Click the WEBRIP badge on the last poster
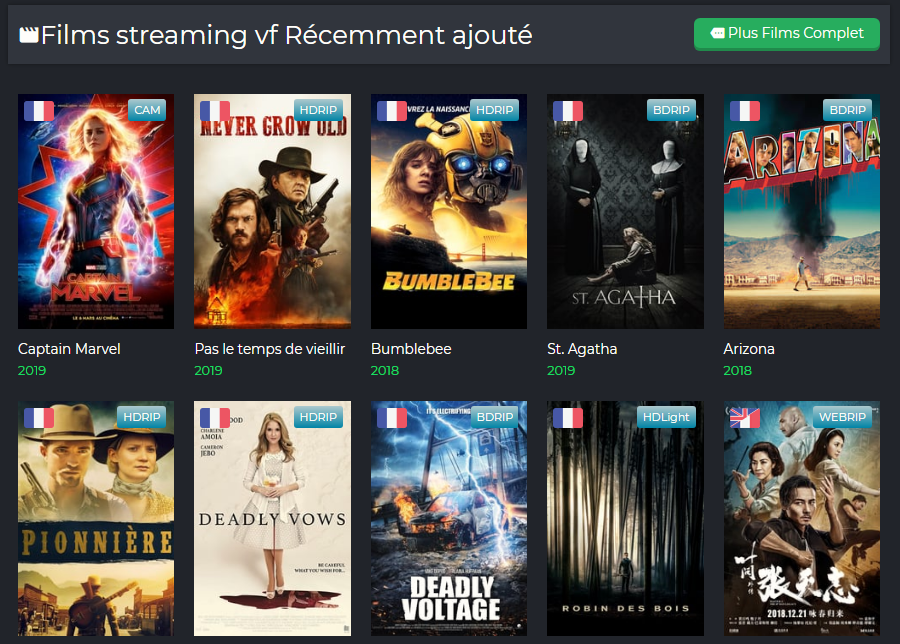The height and width of the screenshot is (644, 900). [x=842, y=417]
